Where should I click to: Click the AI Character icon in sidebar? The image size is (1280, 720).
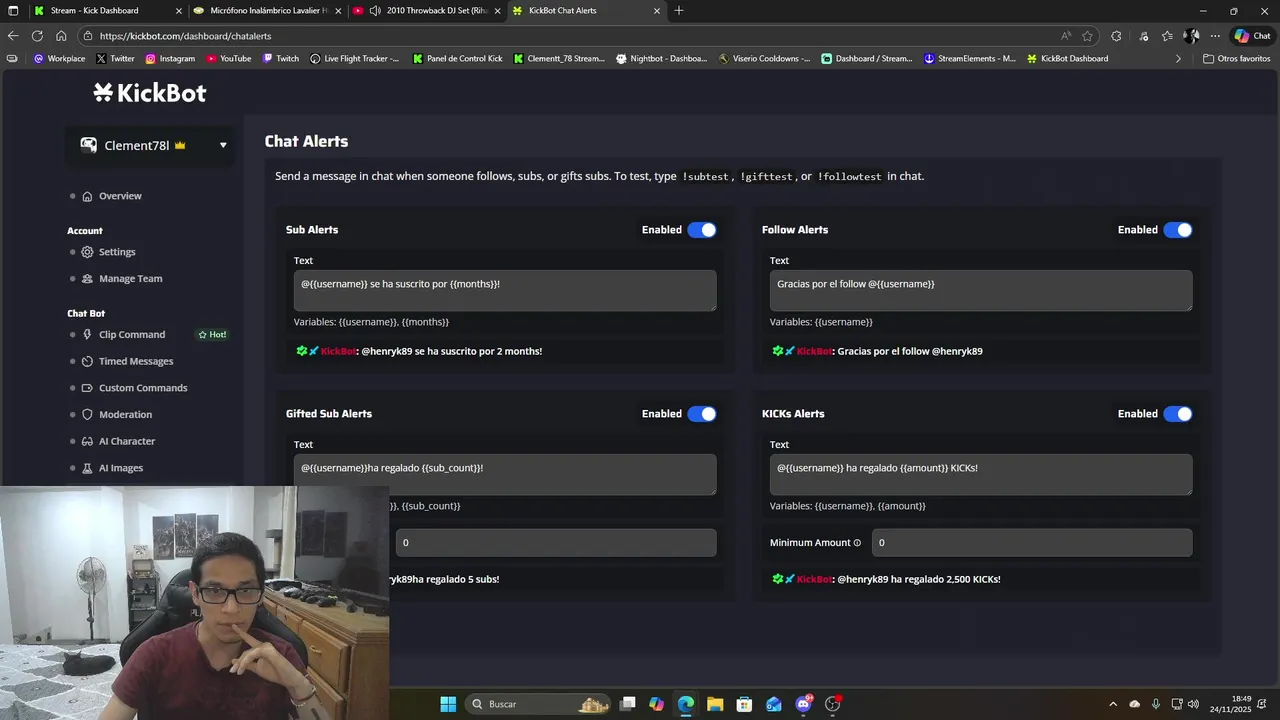[87, 441]
